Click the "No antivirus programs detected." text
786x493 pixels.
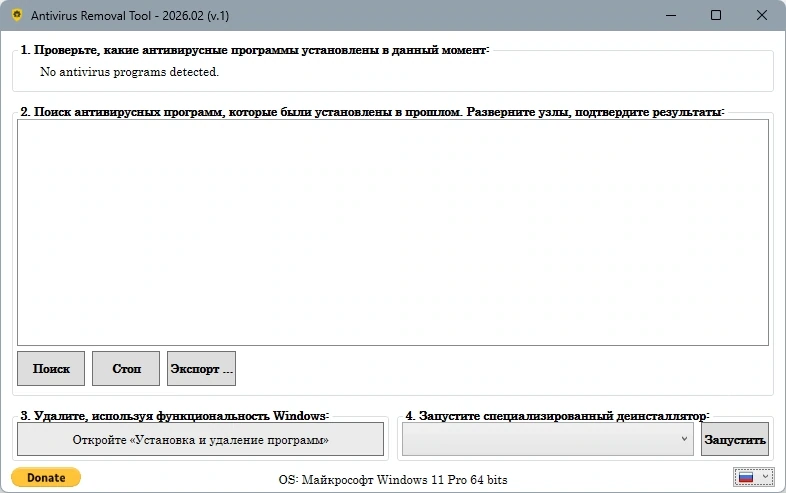(129, 72)
